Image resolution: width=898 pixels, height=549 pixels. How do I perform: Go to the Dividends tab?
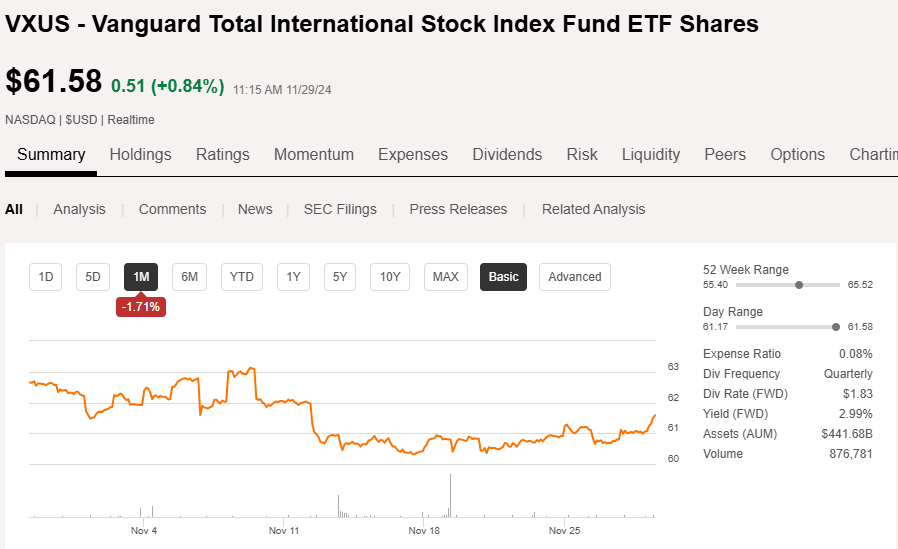507,154
